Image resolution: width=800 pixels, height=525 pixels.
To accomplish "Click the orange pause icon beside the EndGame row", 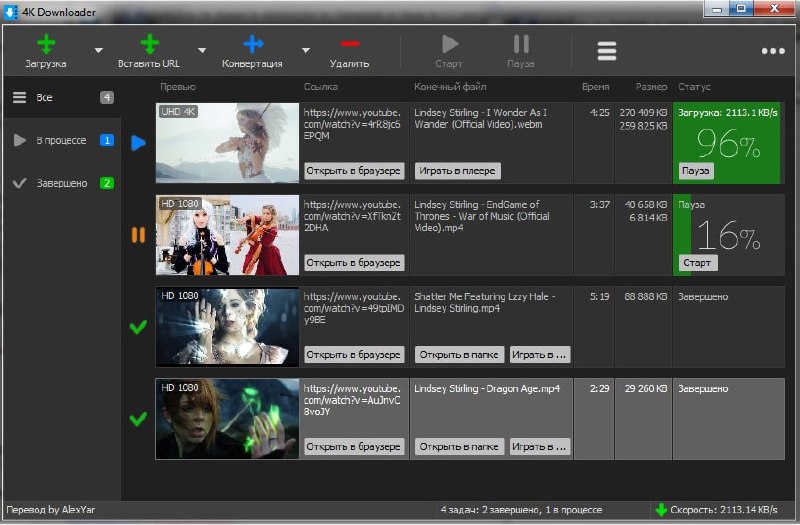I will point(138,235).
